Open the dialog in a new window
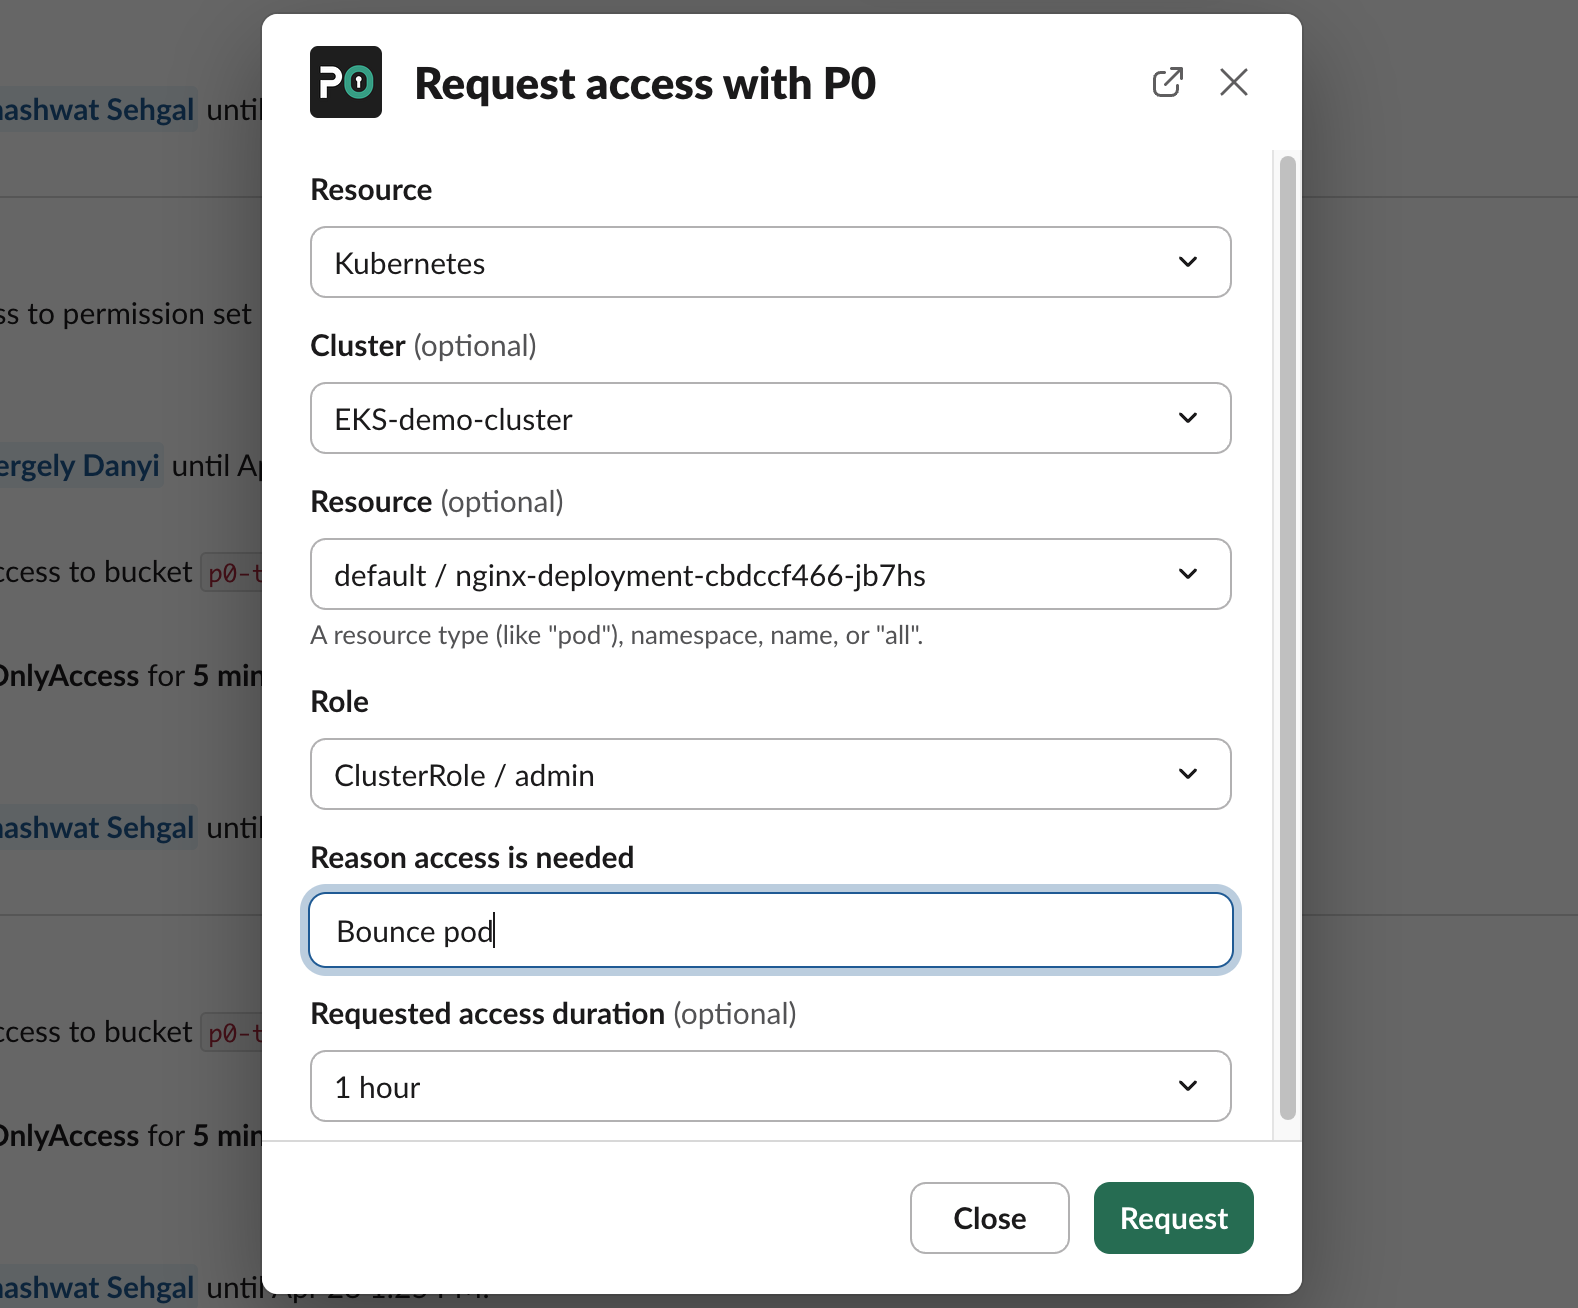This screenshot has width=1578, height=1308. point(1167,82)
